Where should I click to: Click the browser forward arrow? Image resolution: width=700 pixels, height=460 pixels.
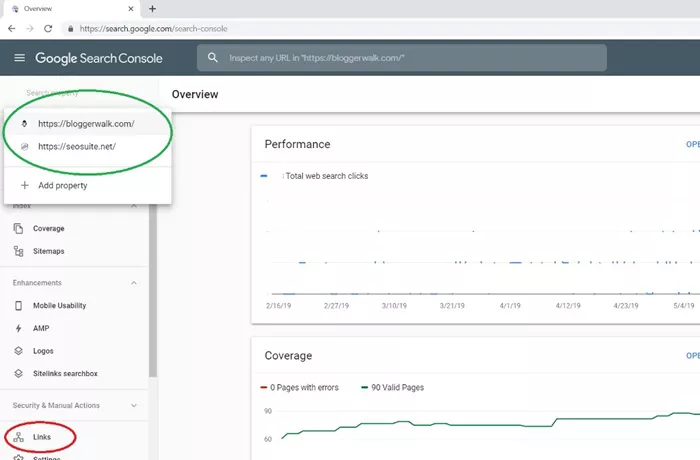click(x=29, y=29)
